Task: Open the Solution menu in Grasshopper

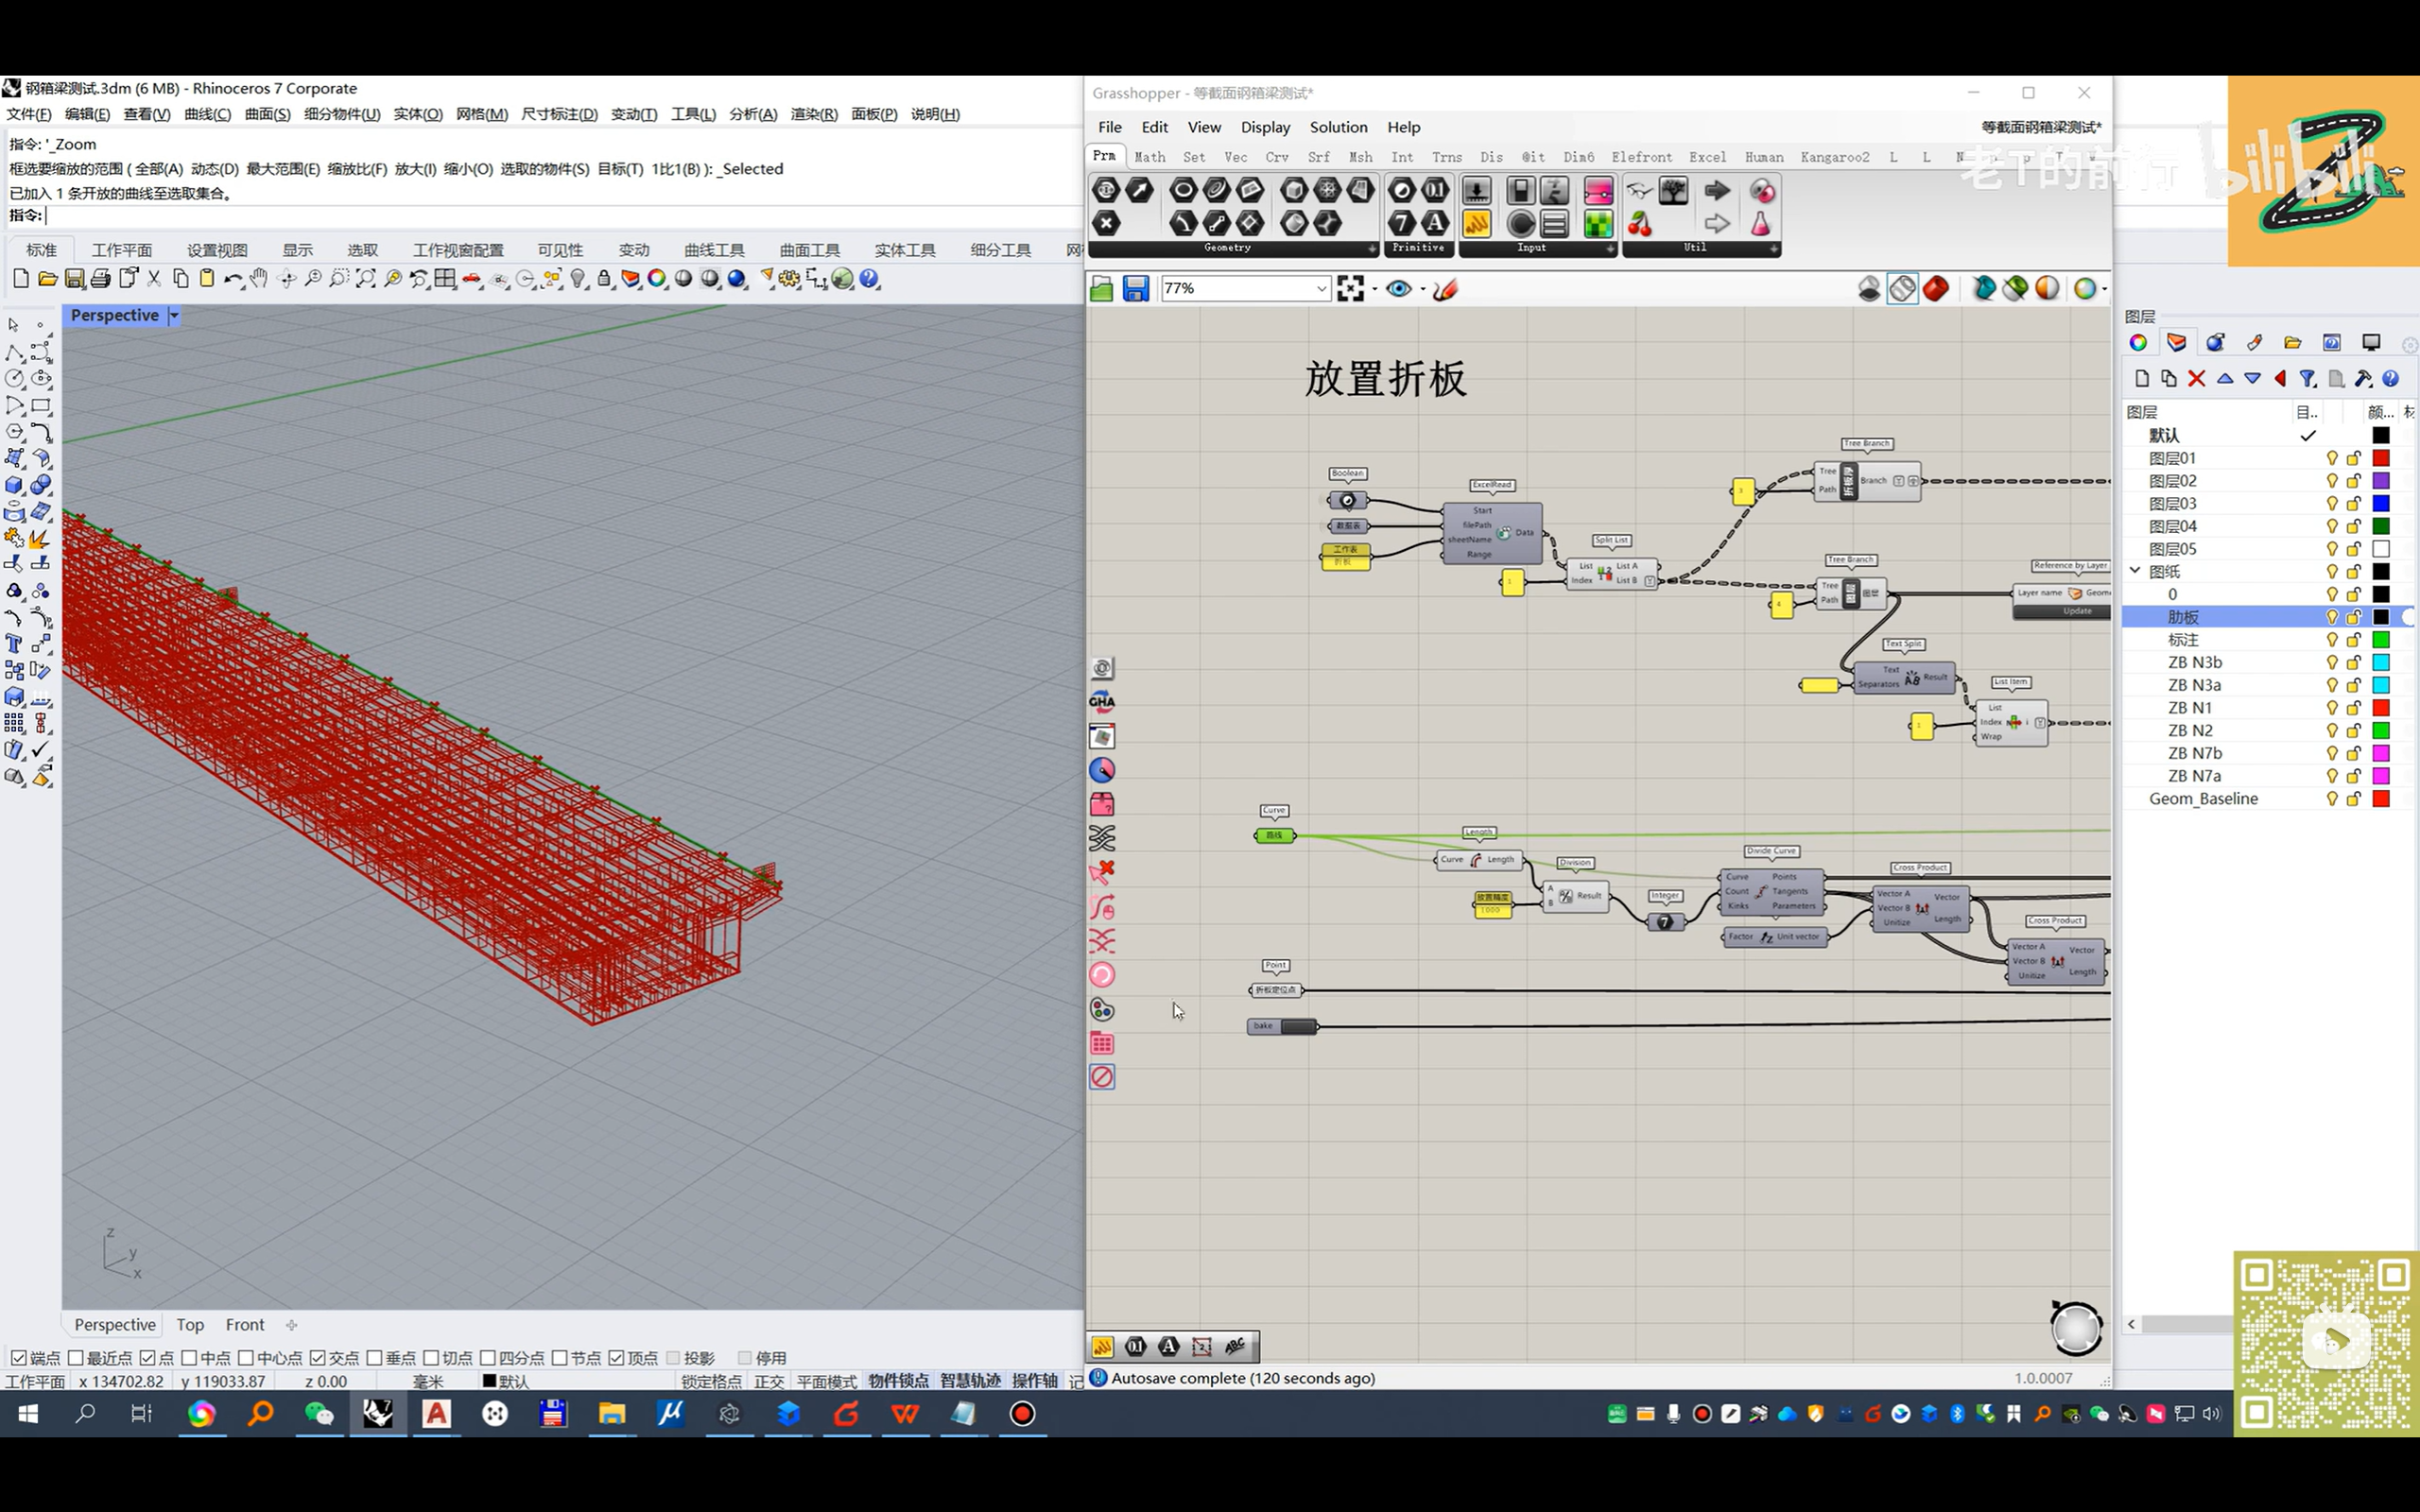Action: click(1338, 127)
